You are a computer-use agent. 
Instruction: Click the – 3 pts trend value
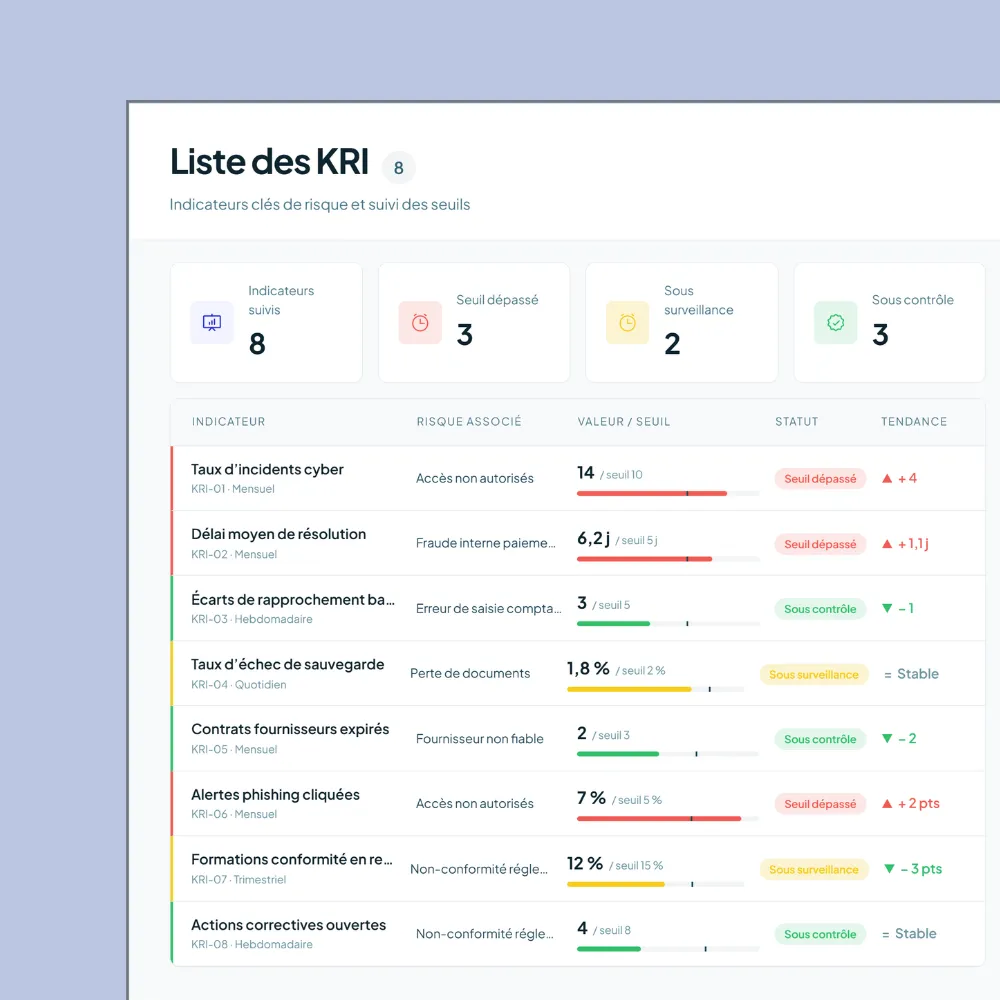tap(921, 869)
